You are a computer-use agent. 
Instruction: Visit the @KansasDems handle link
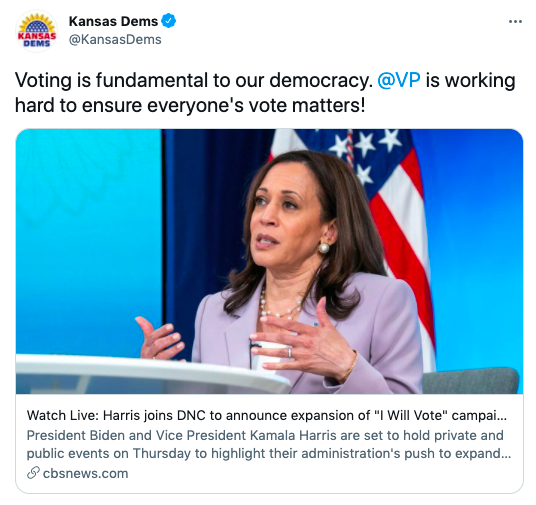[x=115, y=40]
